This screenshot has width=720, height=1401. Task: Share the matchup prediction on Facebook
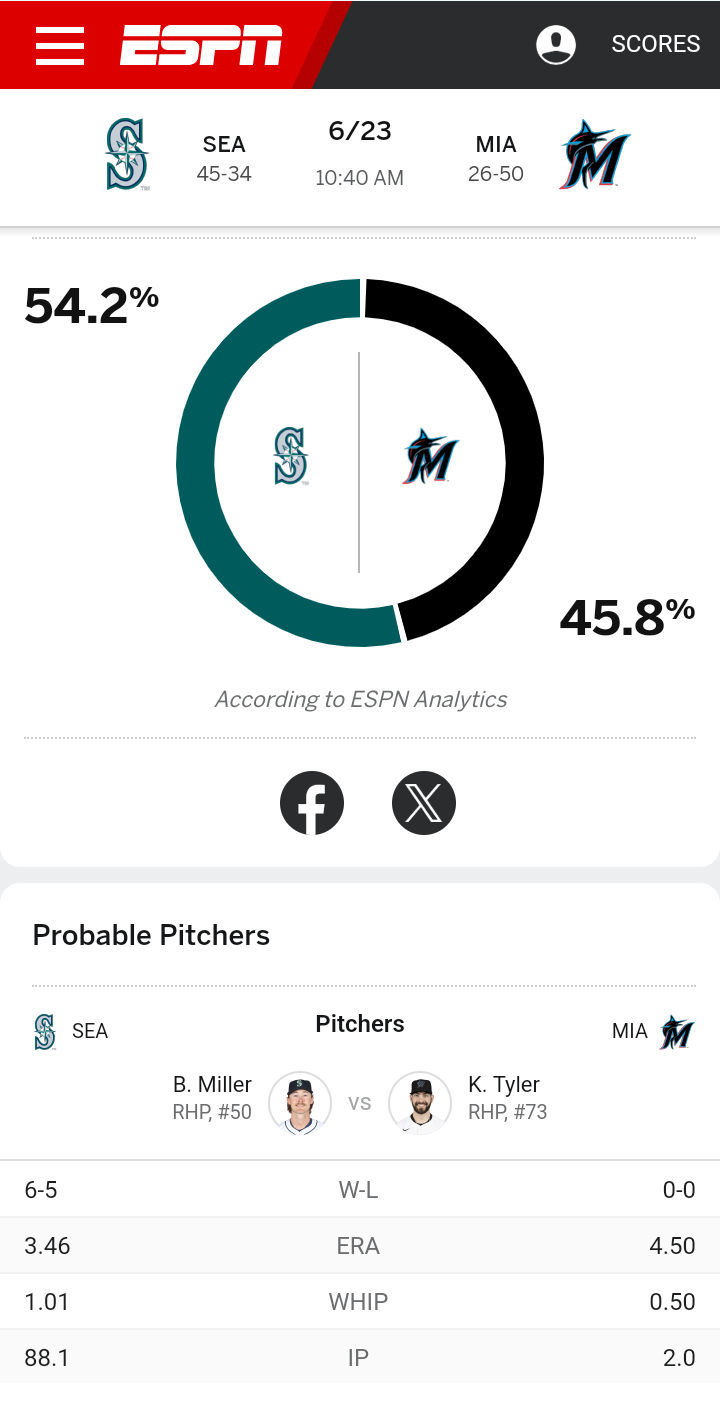click(x=312, y=802)
